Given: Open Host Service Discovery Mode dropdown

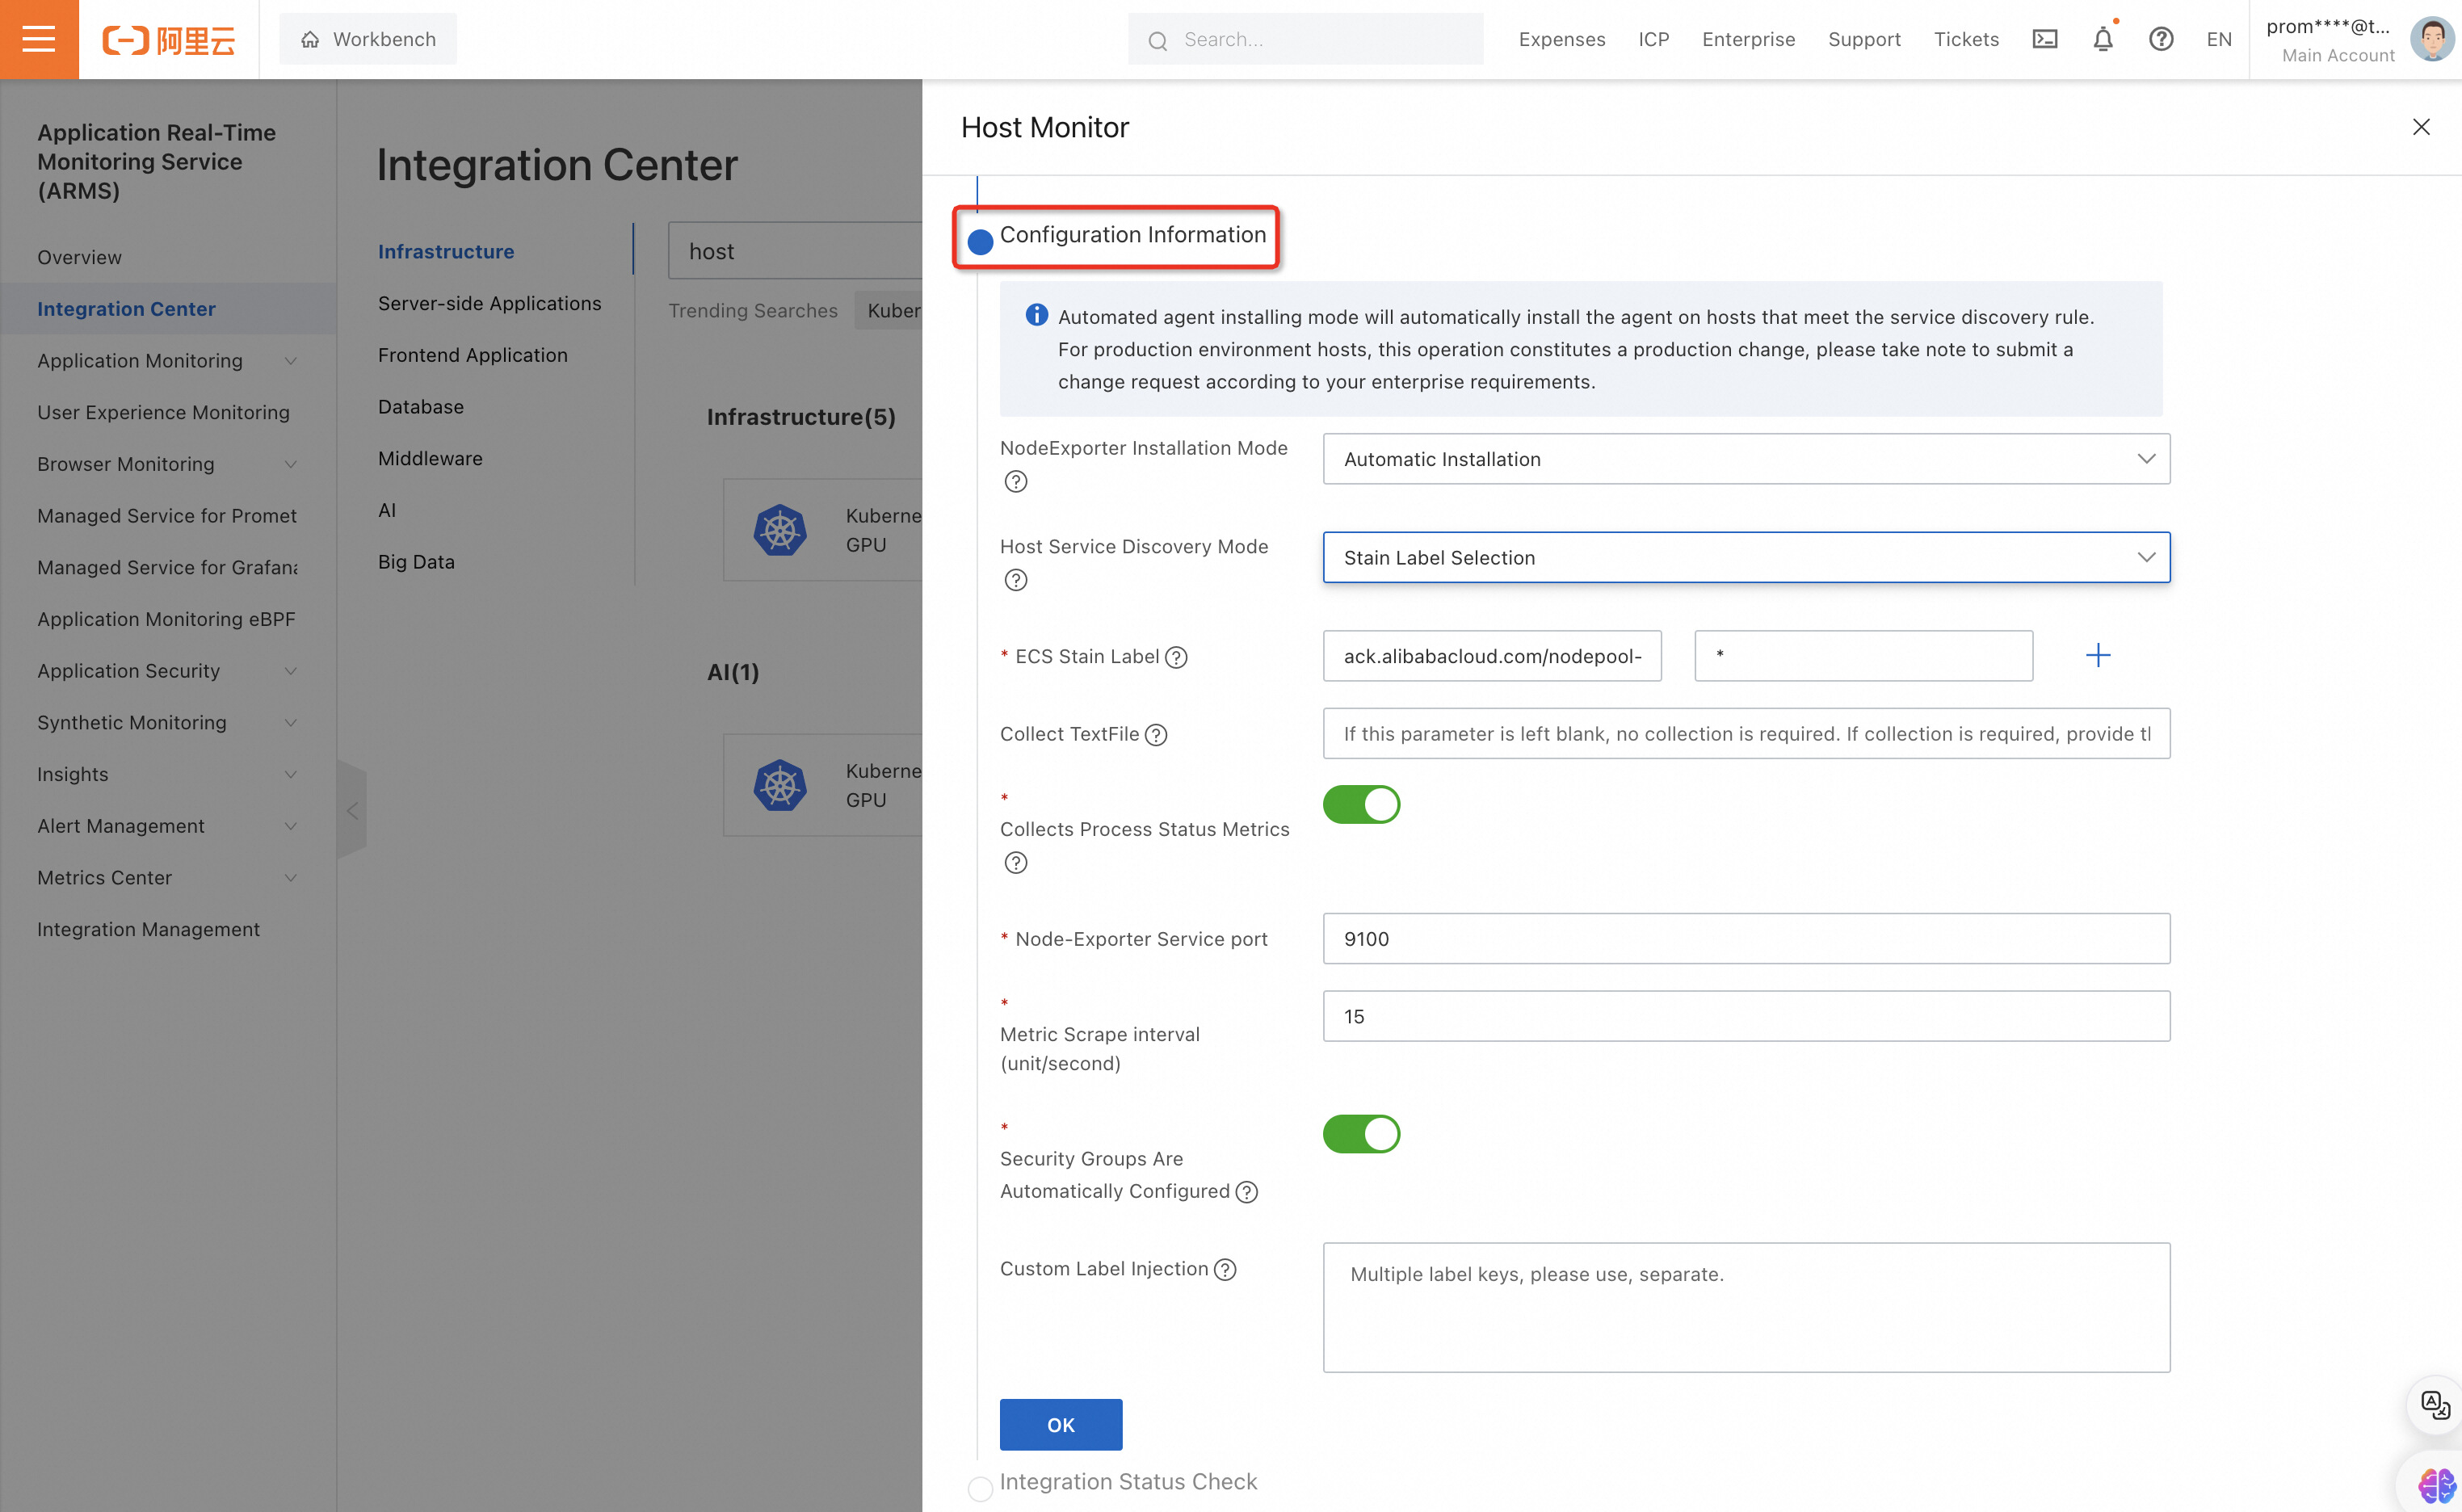Looking at the screenshot, I should [1746, 557].
